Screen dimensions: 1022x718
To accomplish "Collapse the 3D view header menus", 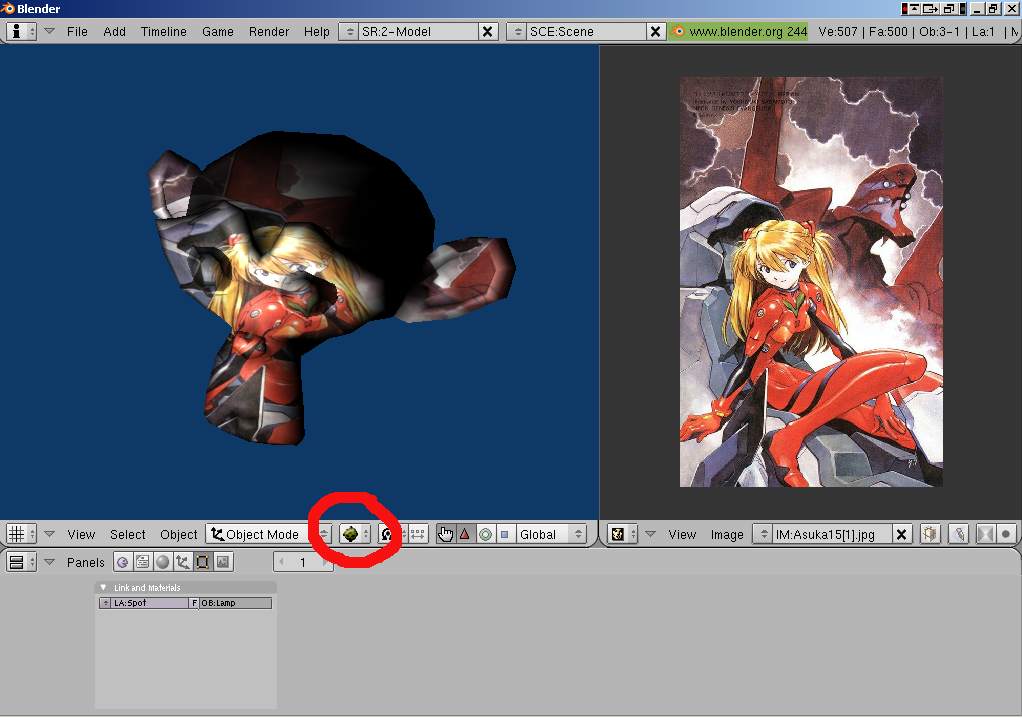I will pyautogui.click(x=50, y=534).
